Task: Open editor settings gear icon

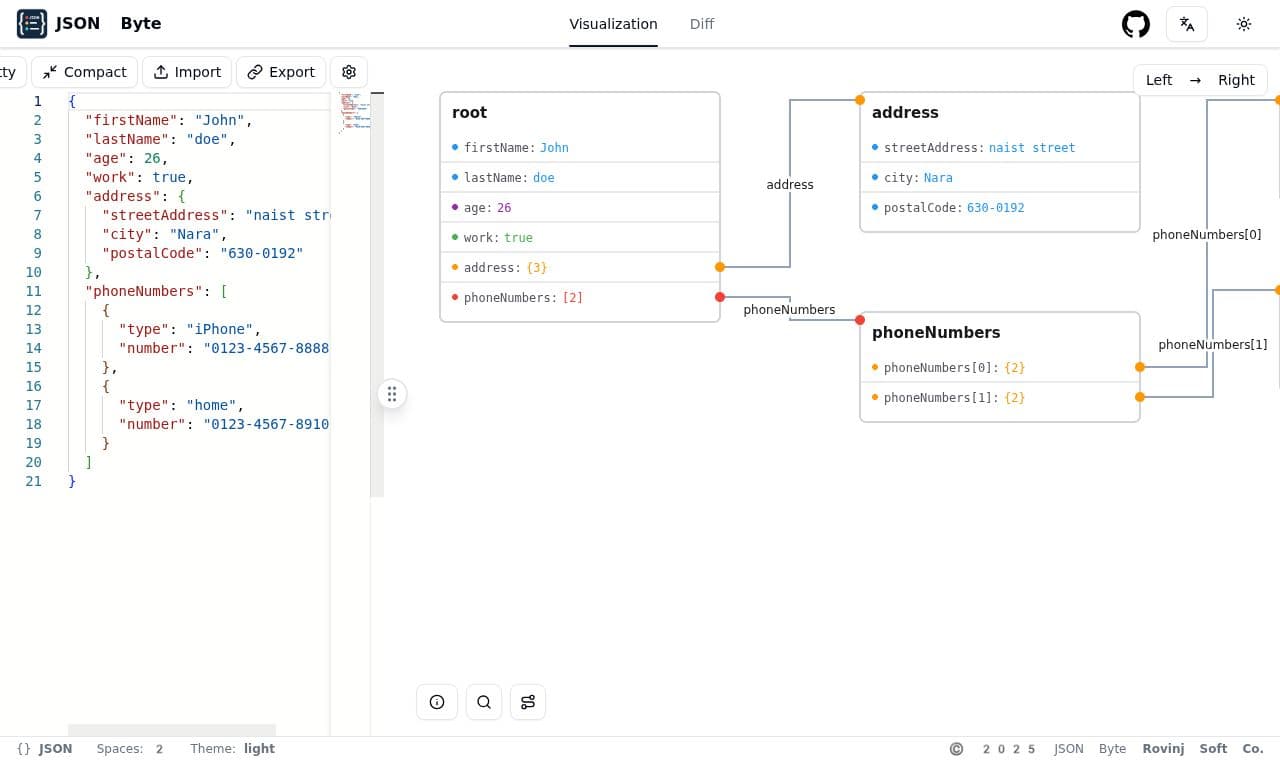Action: pos(349,72)
